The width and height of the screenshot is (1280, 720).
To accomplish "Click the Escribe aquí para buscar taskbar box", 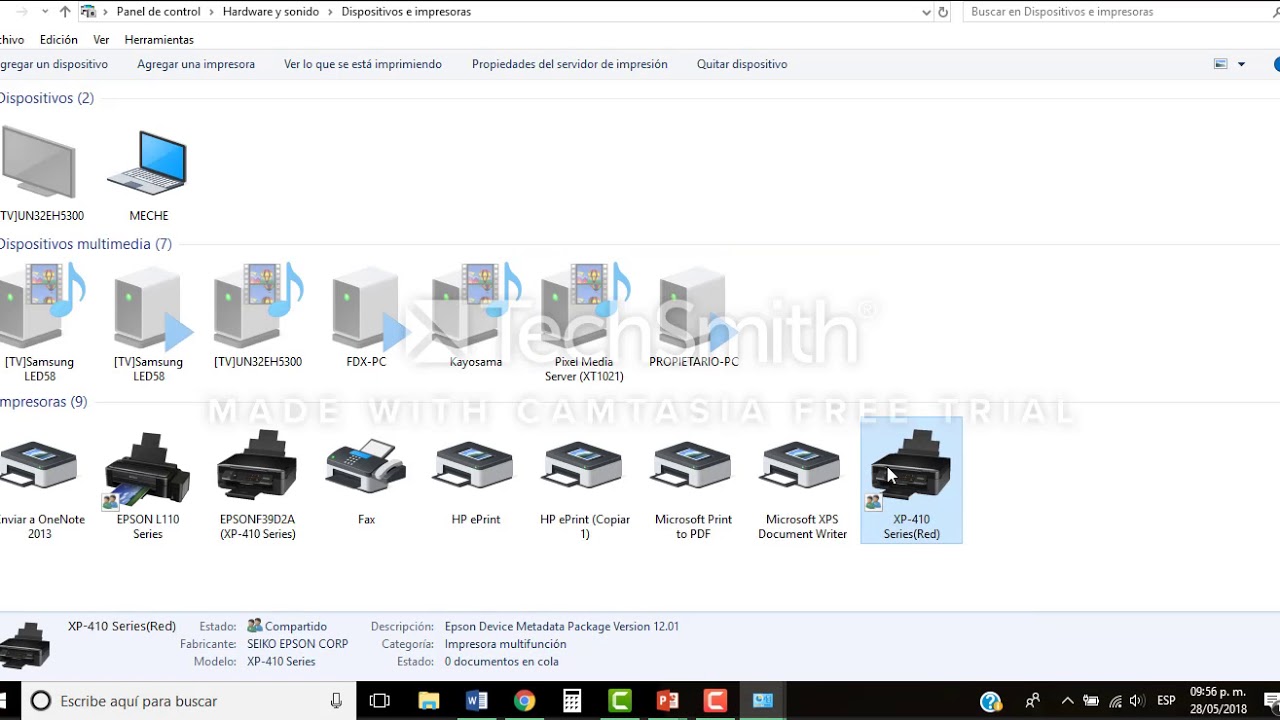I will pyautogui.click(x=188, y=701).
